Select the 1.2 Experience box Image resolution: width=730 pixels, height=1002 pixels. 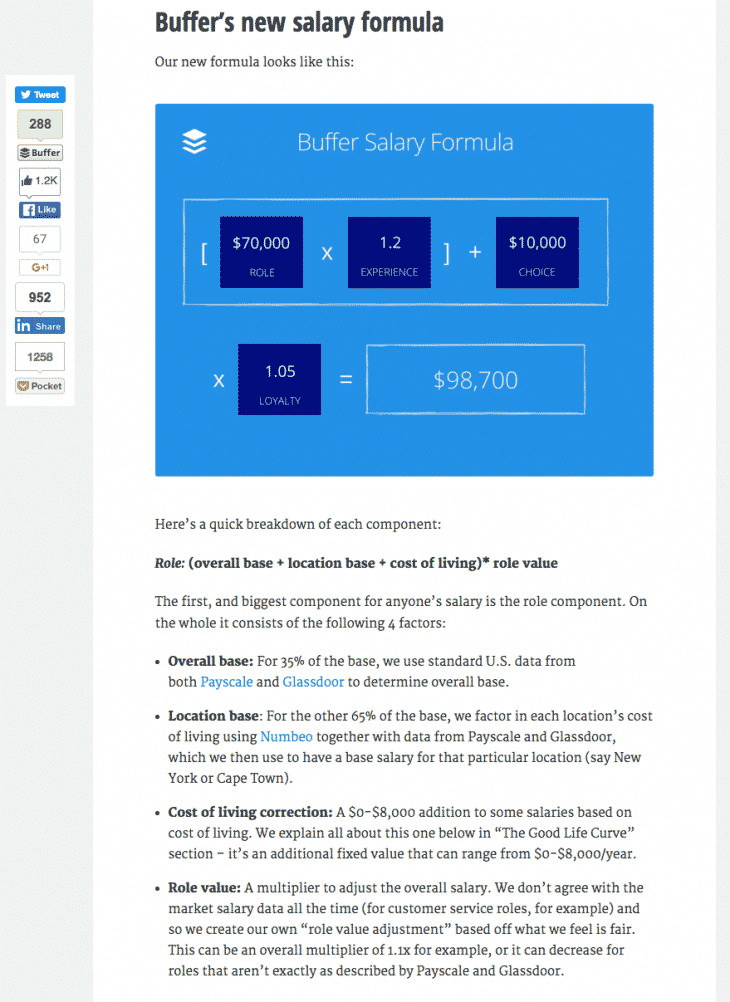click(x=389, y=253)
